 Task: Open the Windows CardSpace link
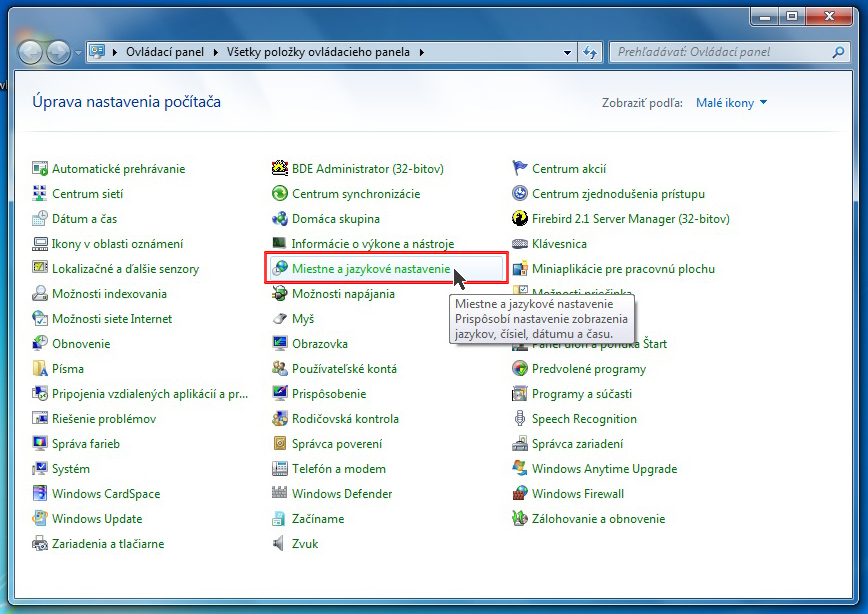pyautogui.click(x=106, y=493)
